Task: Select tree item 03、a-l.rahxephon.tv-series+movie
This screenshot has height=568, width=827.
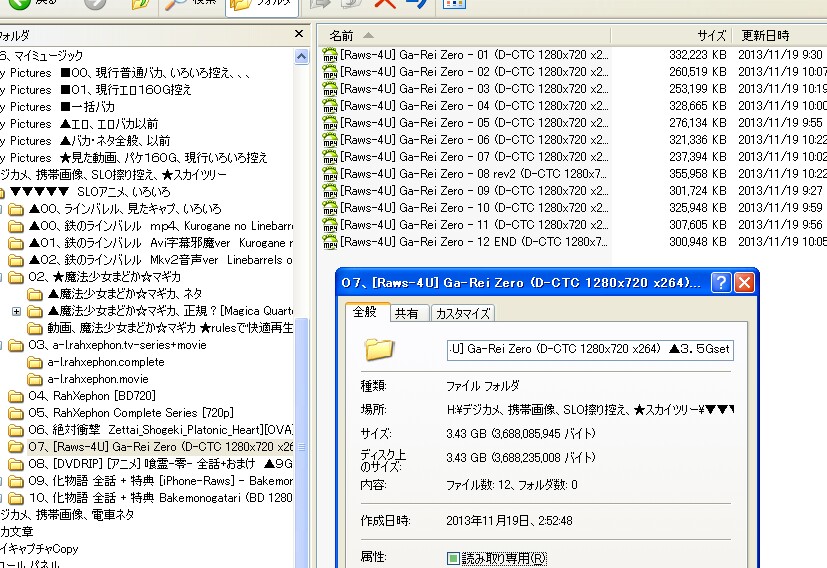Action: coord(117,345)
